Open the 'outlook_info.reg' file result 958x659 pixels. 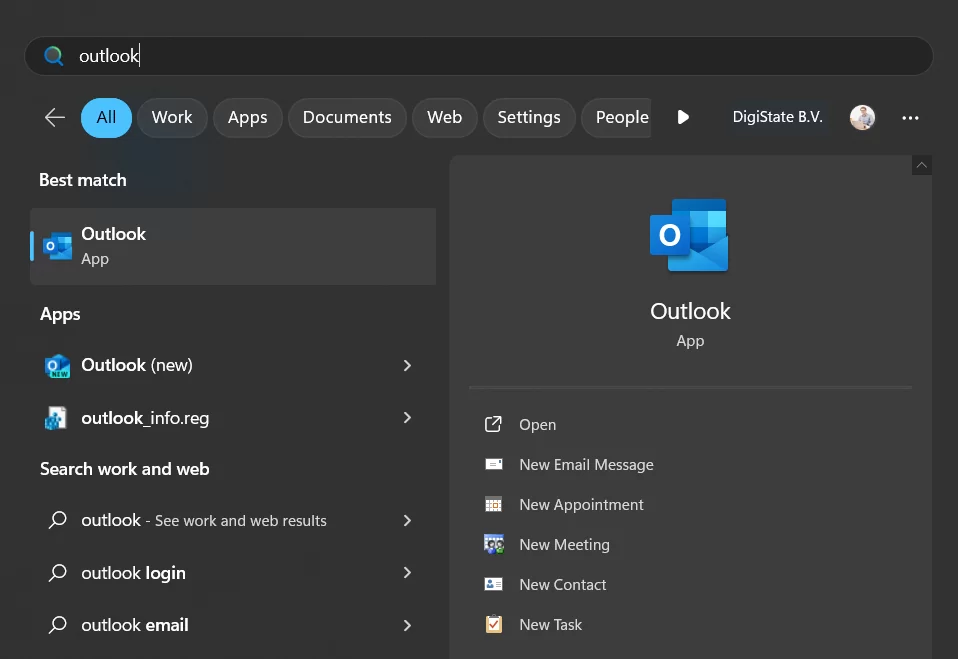[x=233, y=418]
